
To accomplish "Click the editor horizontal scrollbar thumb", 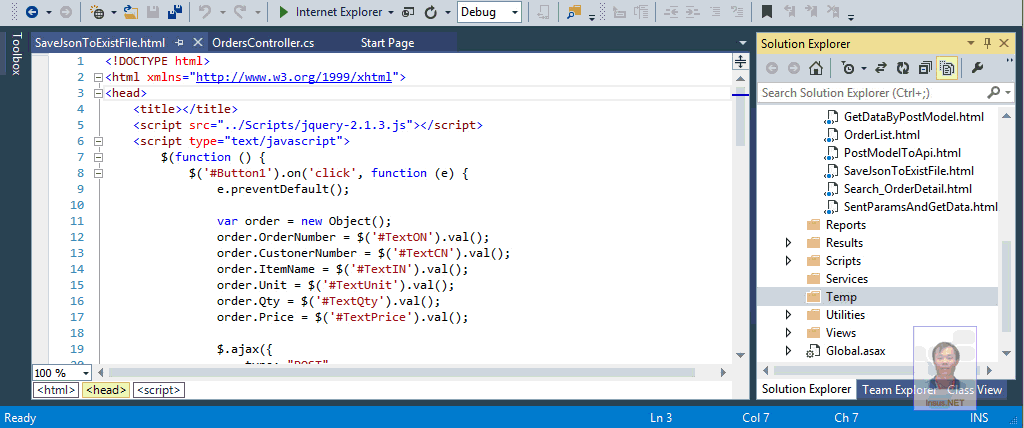I will pos(401,372).
